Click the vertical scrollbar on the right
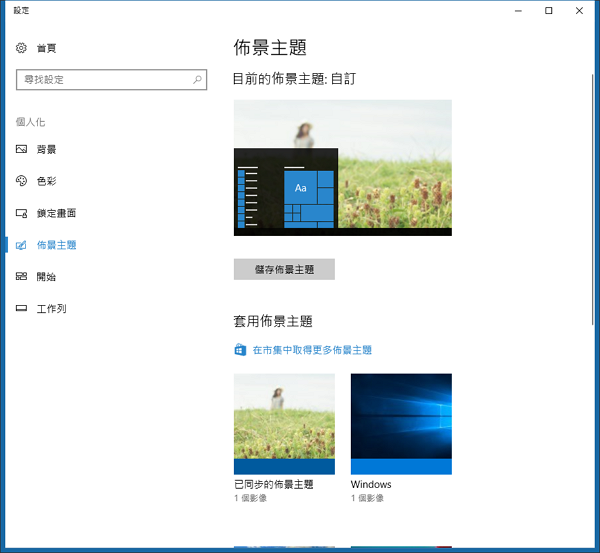The width and height of the screenshot is (600, 553). pyautogui.click(x=593, y=199)
